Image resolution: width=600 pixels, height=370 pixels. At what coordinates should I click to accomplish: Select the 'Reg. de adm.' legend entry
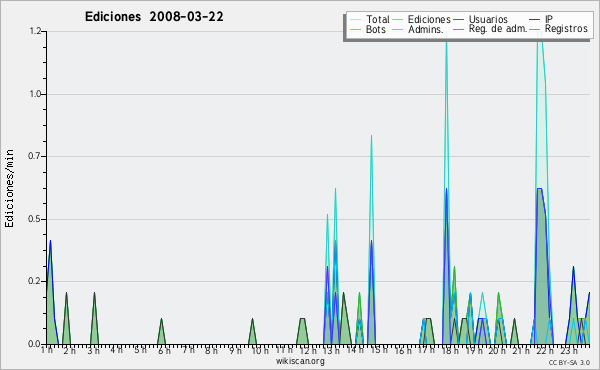[x=498, y=29]
